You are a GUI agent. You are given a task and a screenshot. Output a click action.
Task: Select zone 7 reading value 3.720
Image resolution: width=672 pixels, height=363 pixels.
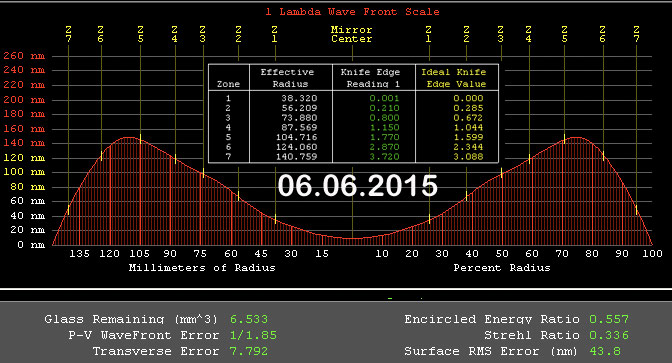point(384,157)
